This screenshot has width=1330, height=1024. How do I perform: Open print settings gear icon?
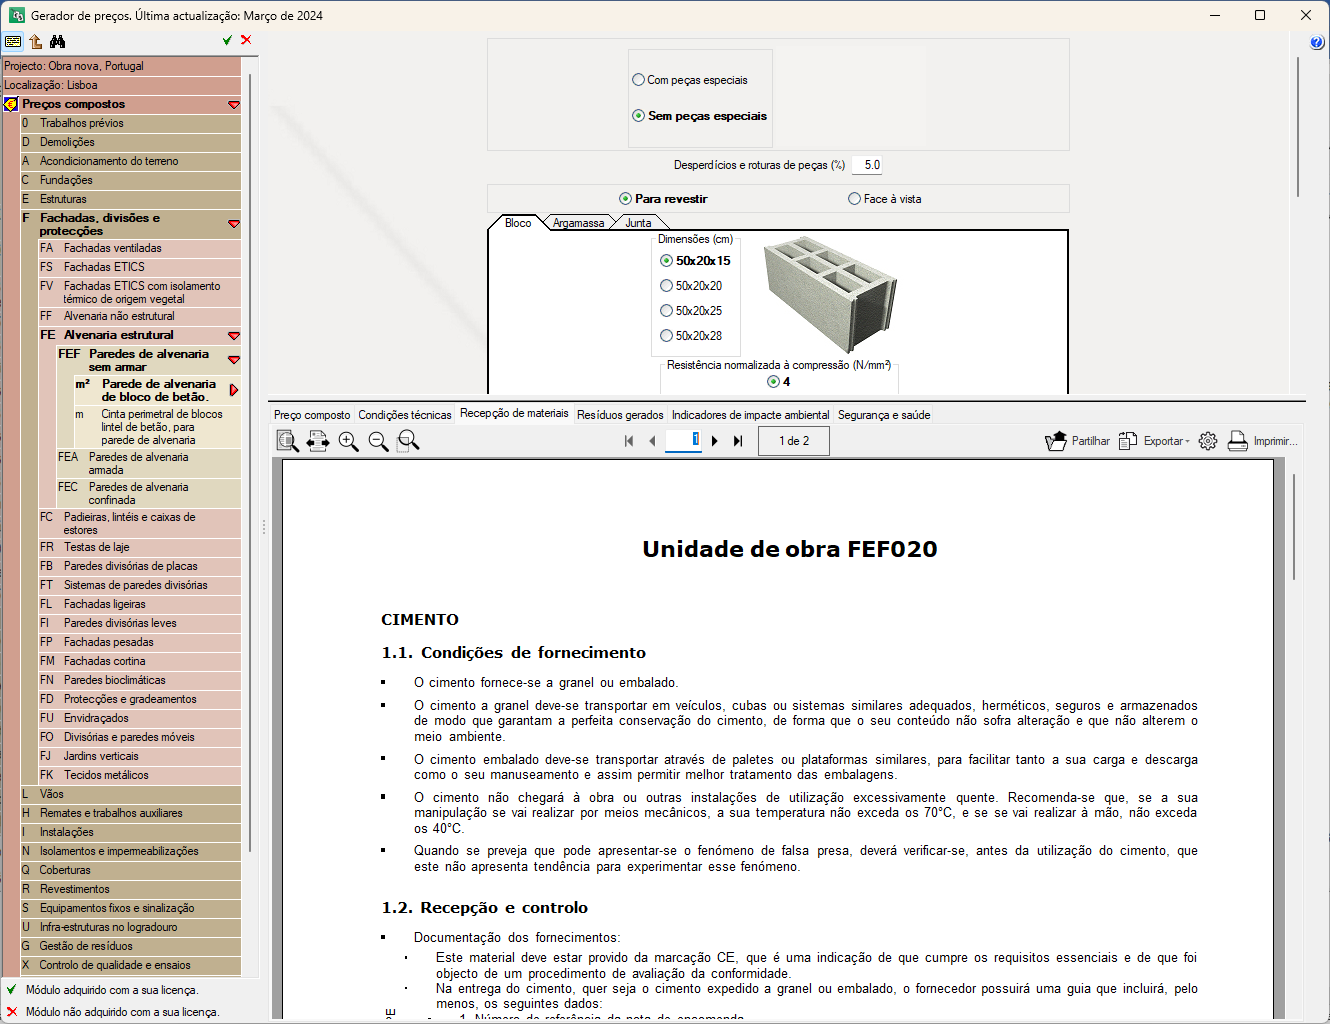[x=1208, y=441]
